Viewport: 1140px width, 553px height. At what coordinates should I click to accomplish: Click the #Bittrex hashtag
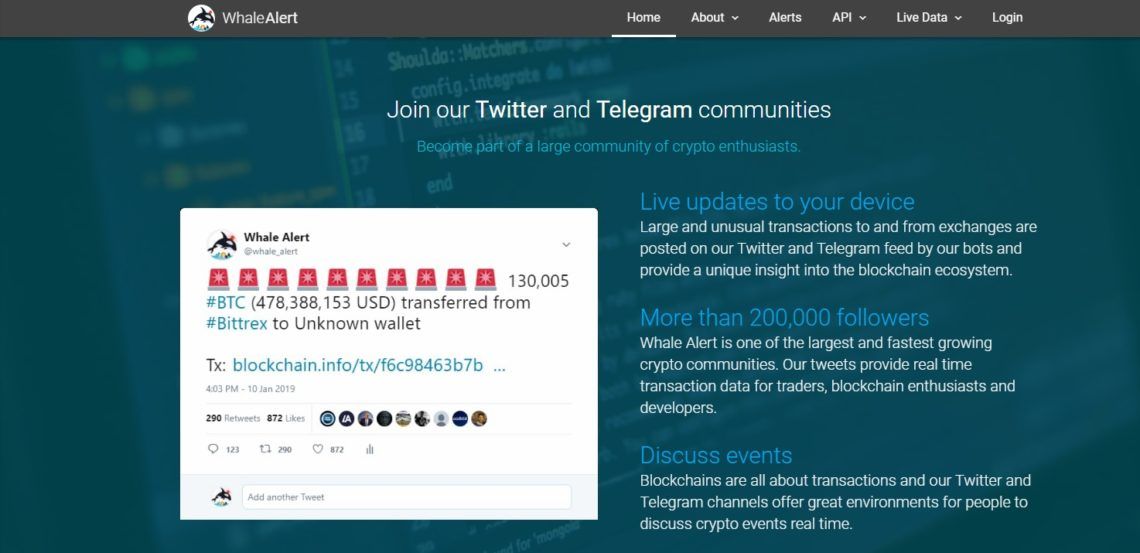click(237, 323)
